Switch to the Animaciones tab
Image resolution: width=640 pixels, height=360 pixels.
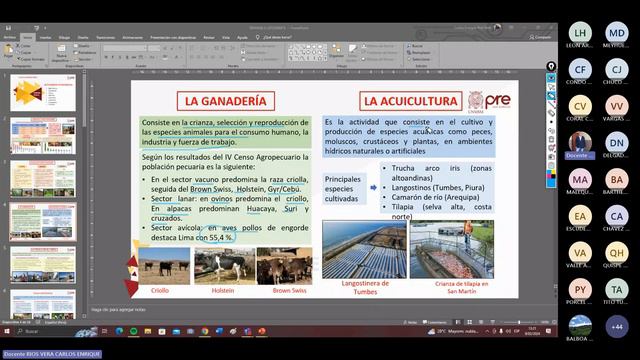(x=133, y=37)
